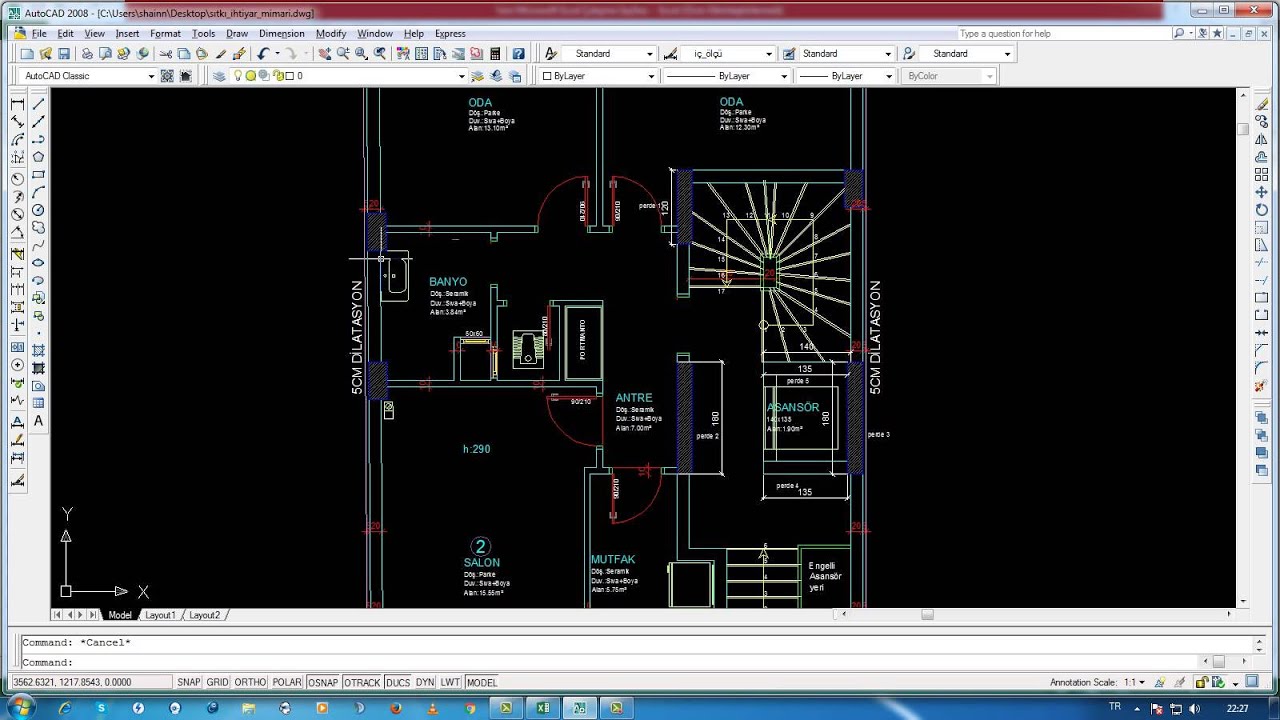
Task: Choose the Radius dimension tool
Action: (x=17, y=178)
